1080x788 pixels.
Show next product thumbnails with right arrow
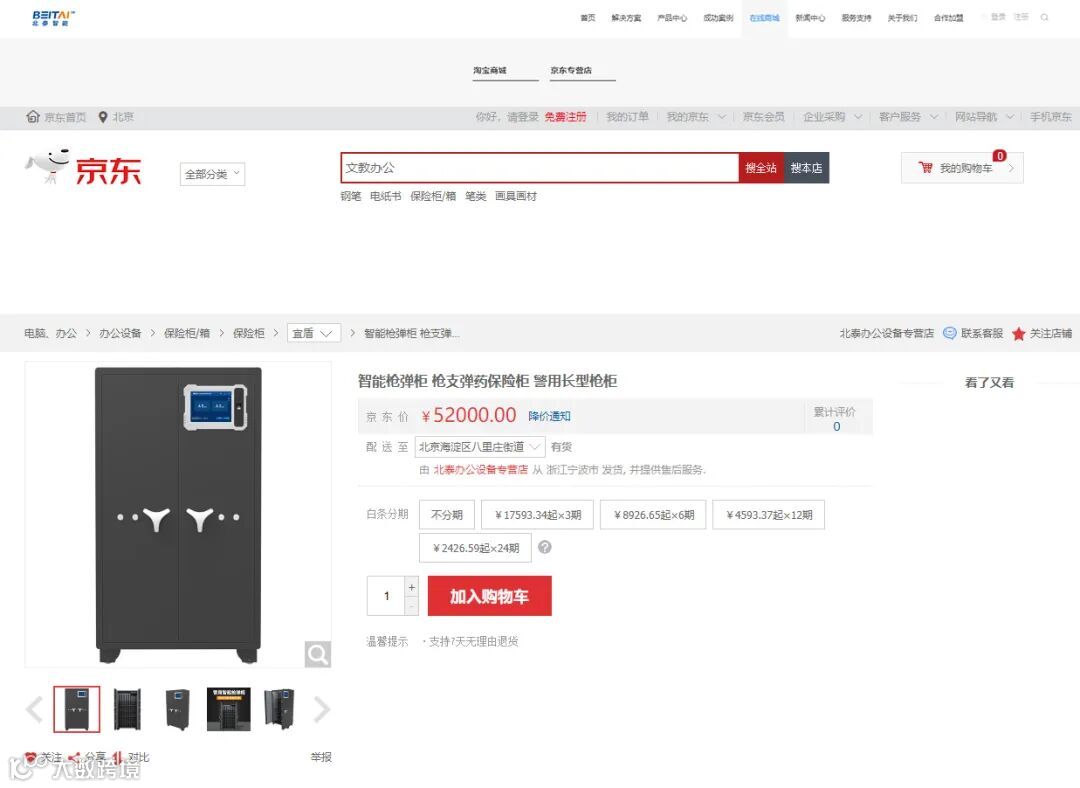pos(321,709)
